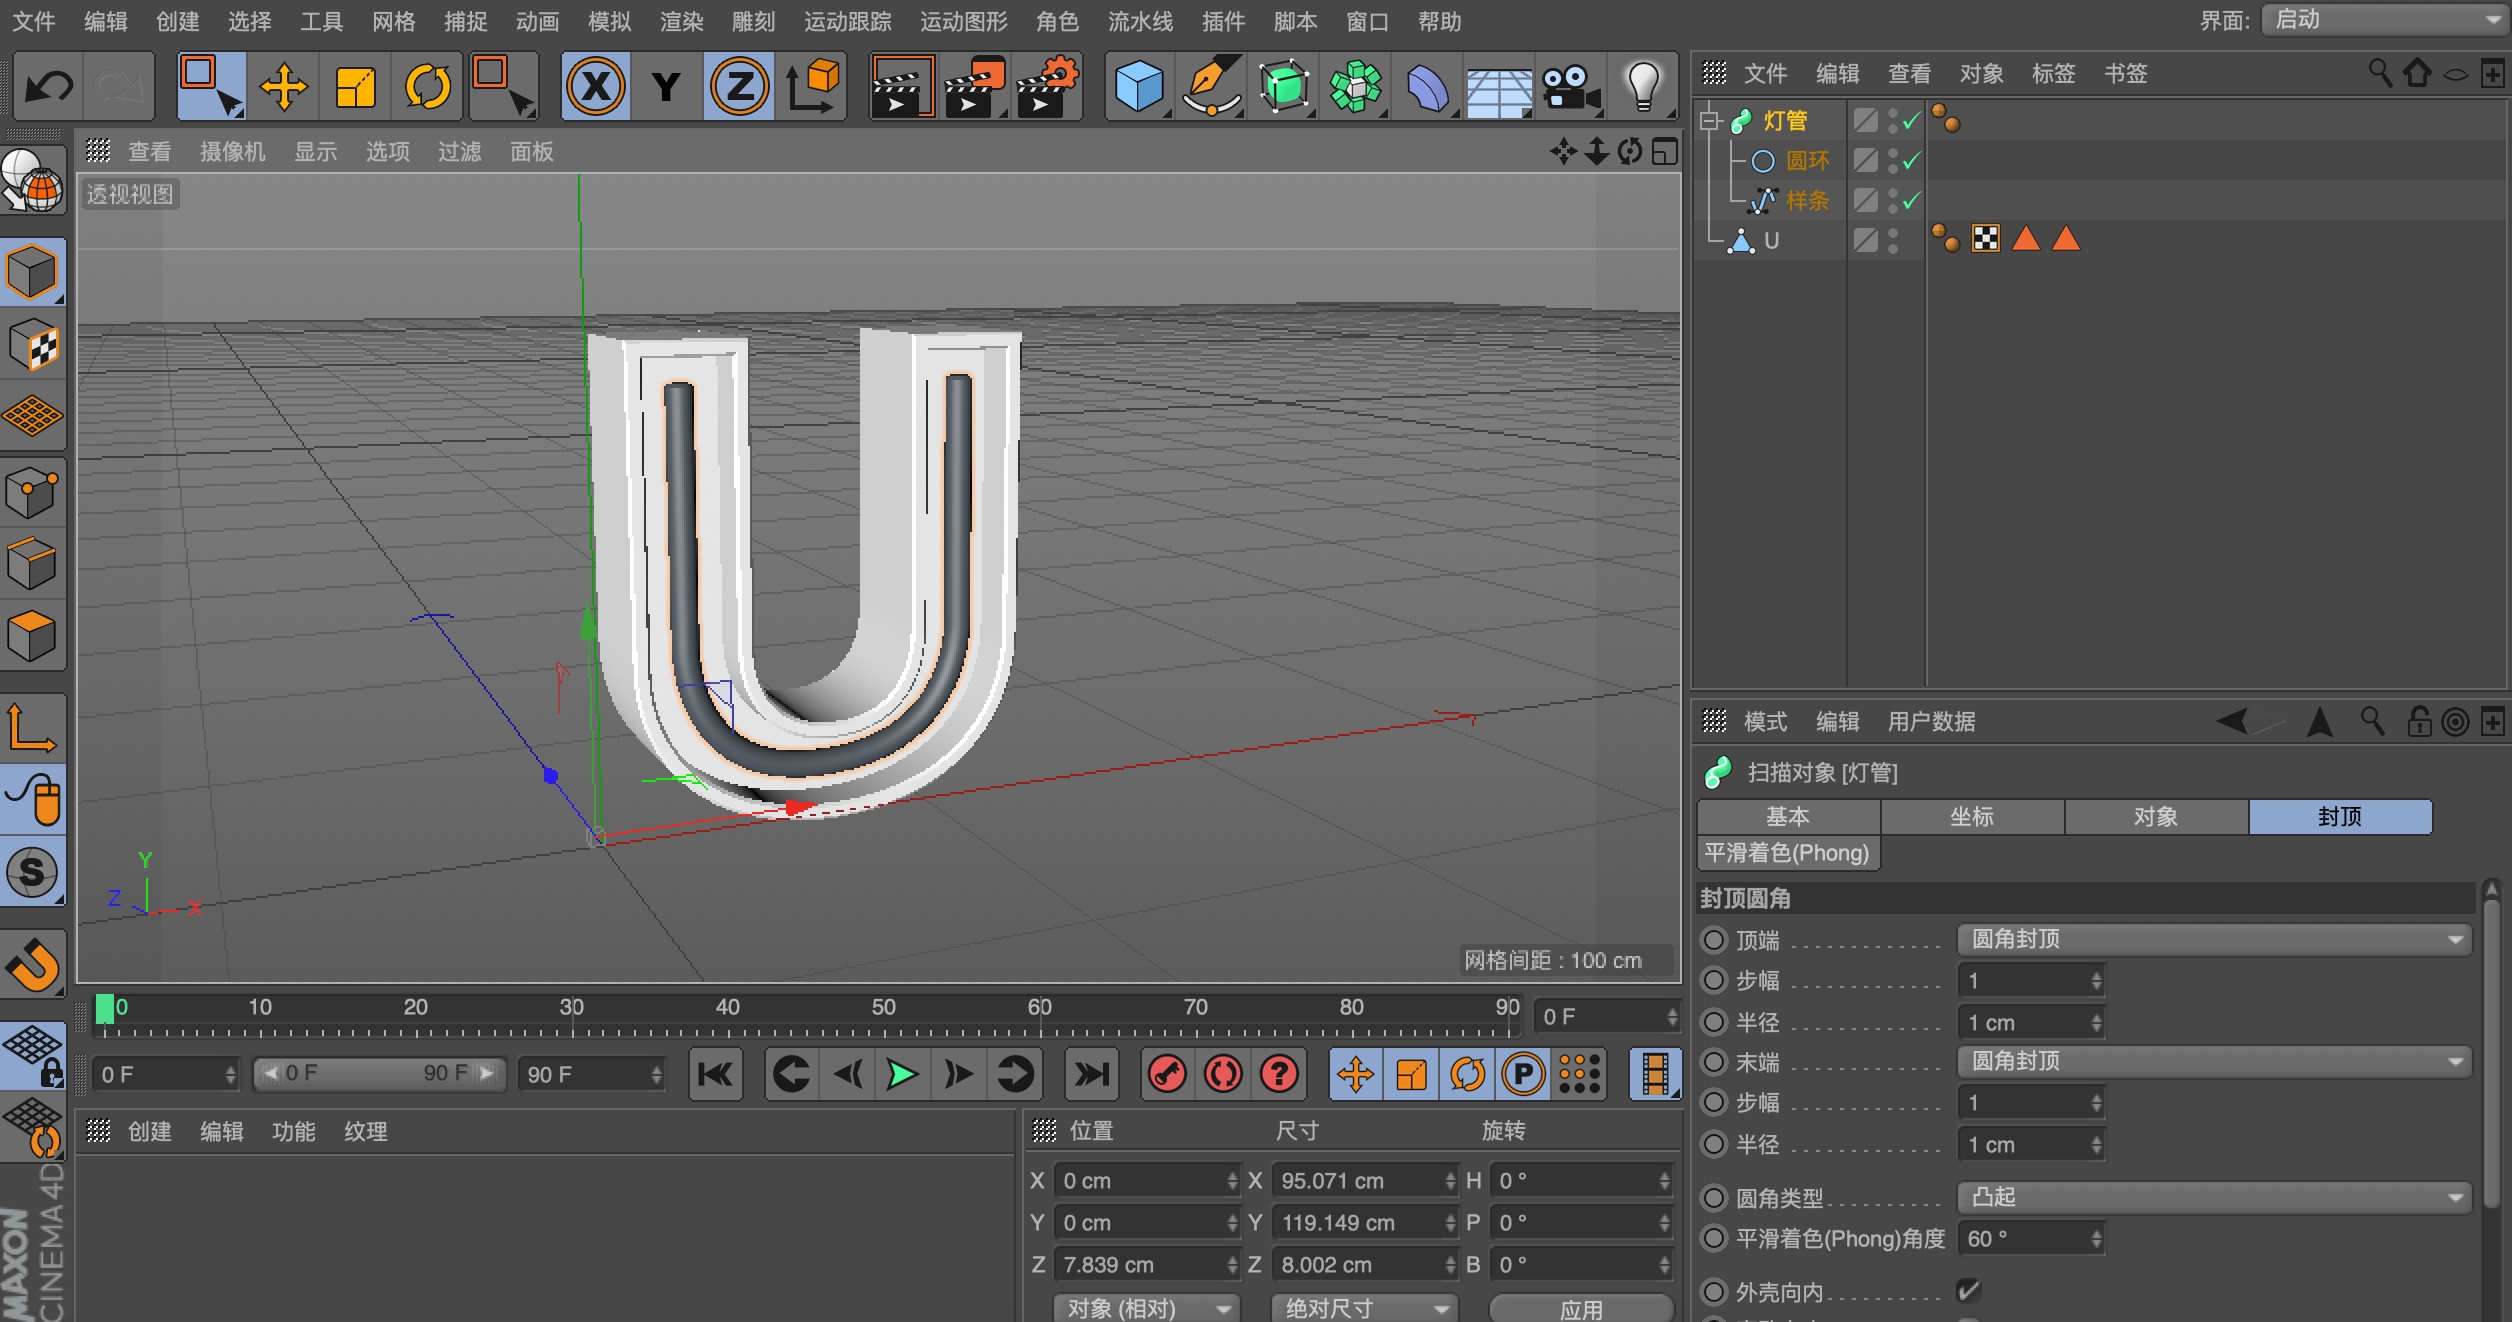Open the 运动图形 menu
The width and height of the screenshot is (2512, 1322).
962,21
